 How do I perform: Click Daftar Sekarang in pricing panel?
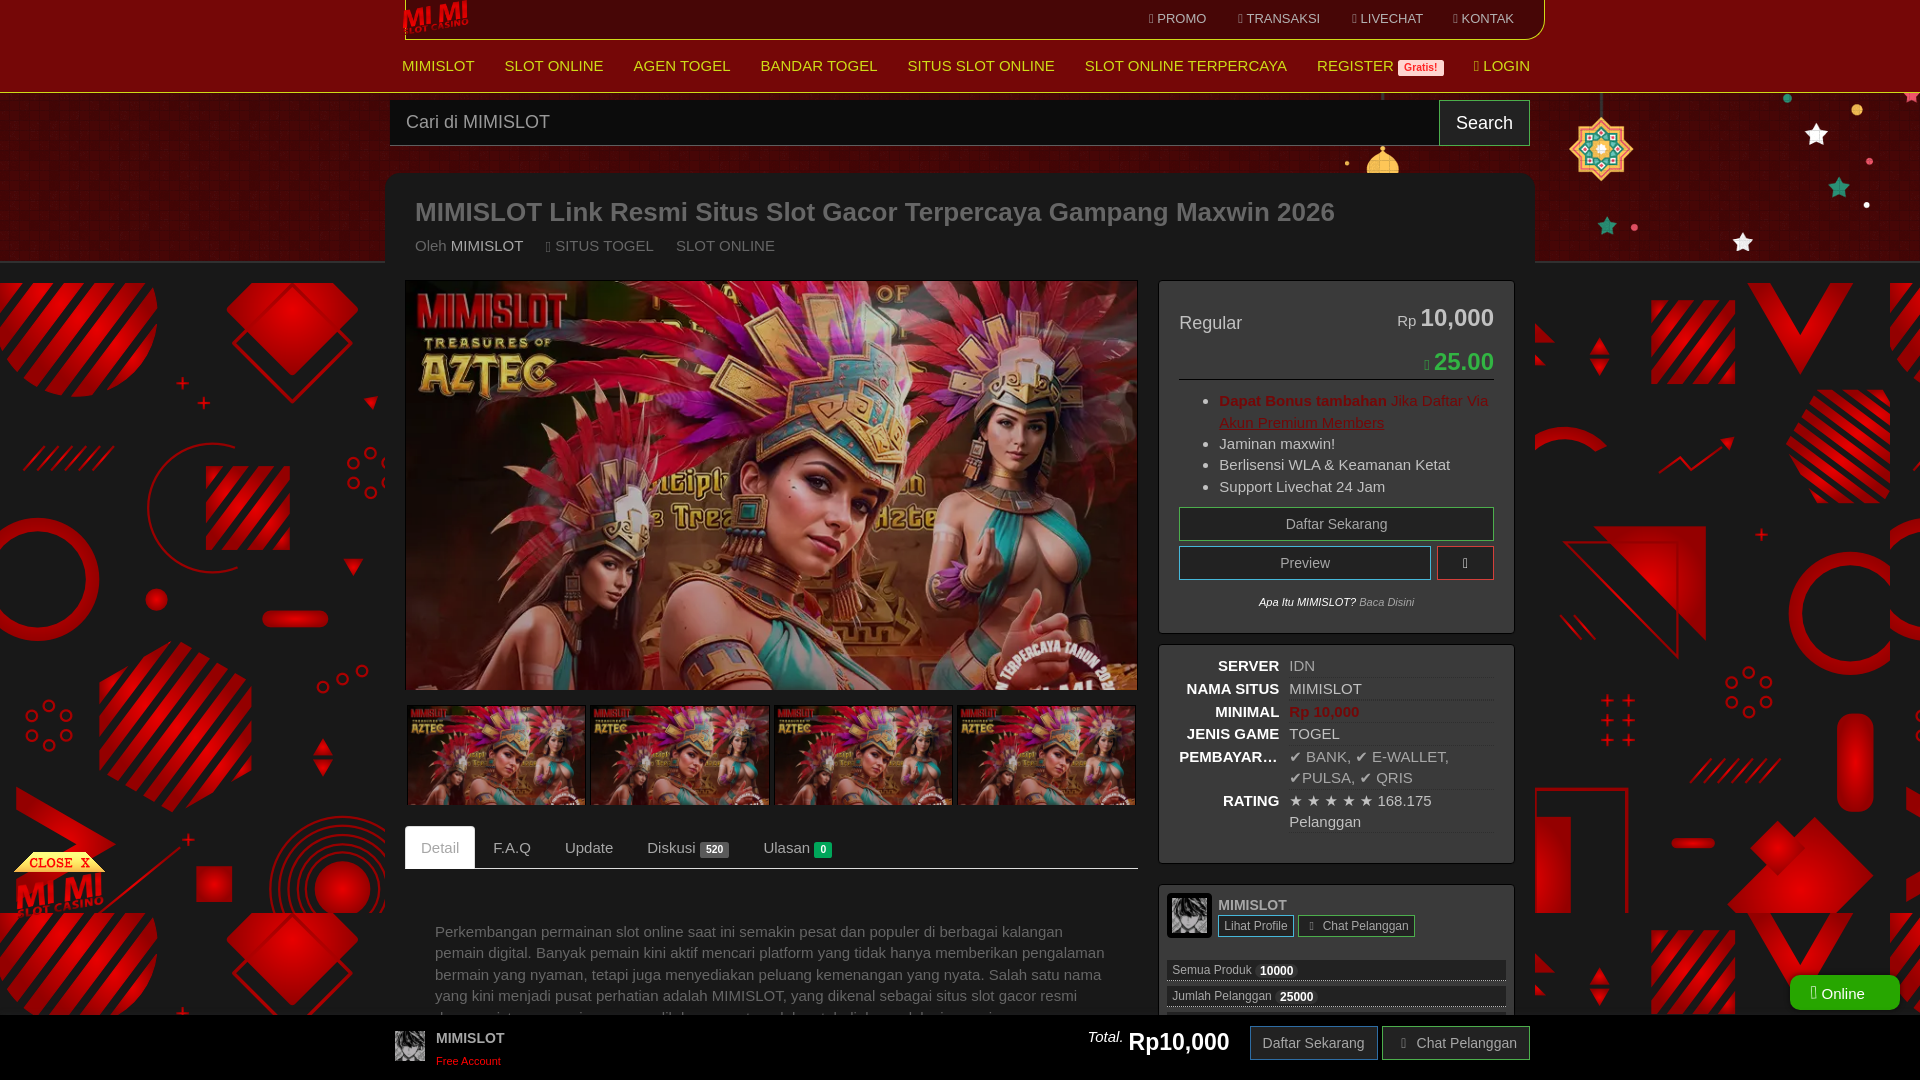tap(1336, 524)
